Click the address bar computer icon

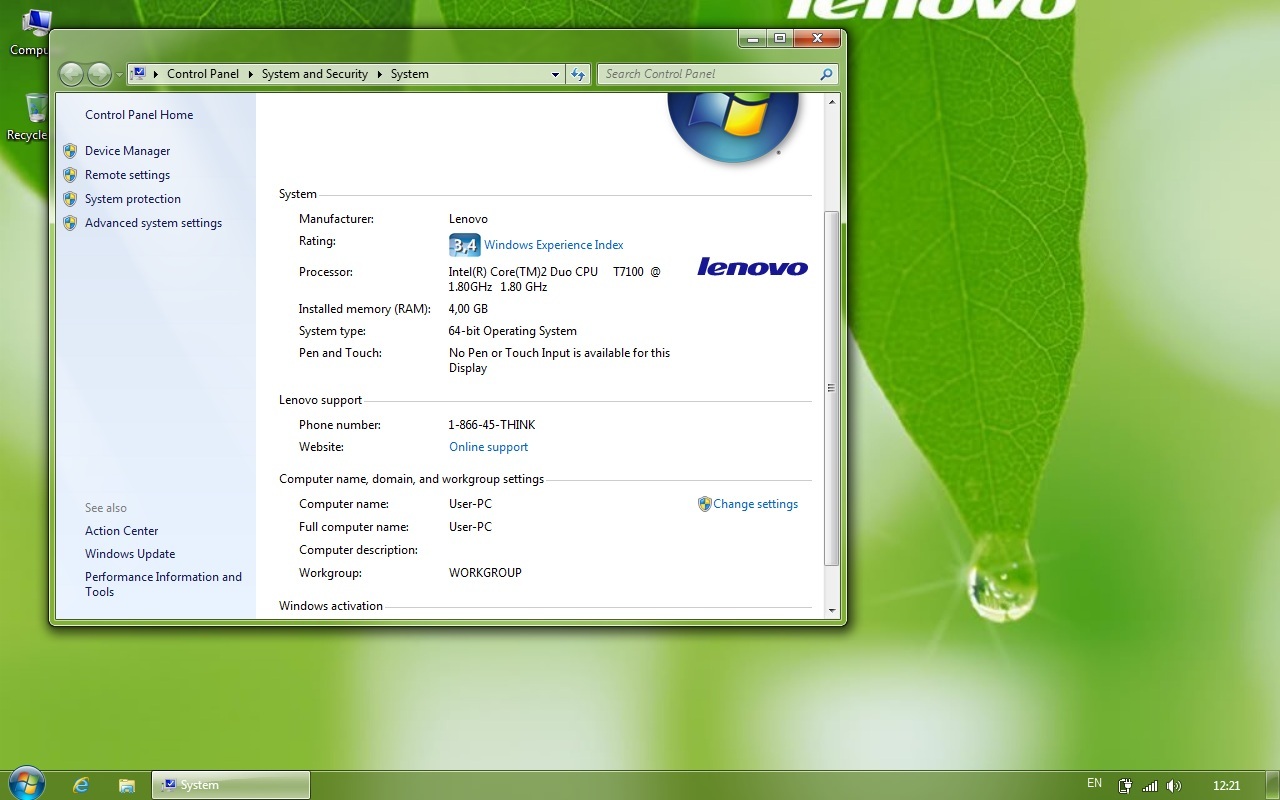click(140, 73)
